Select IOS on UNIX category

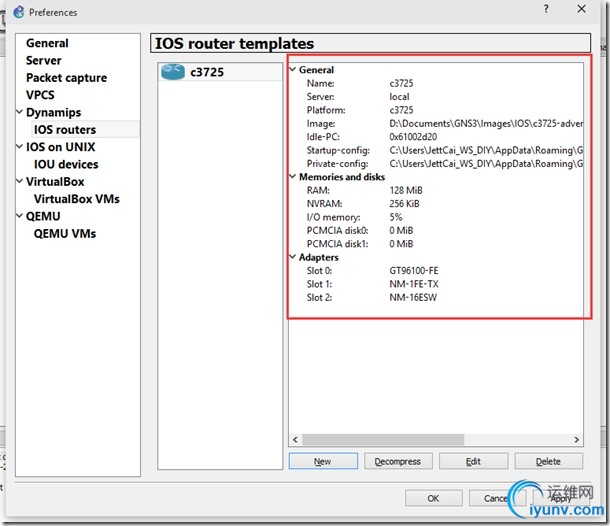60,147
